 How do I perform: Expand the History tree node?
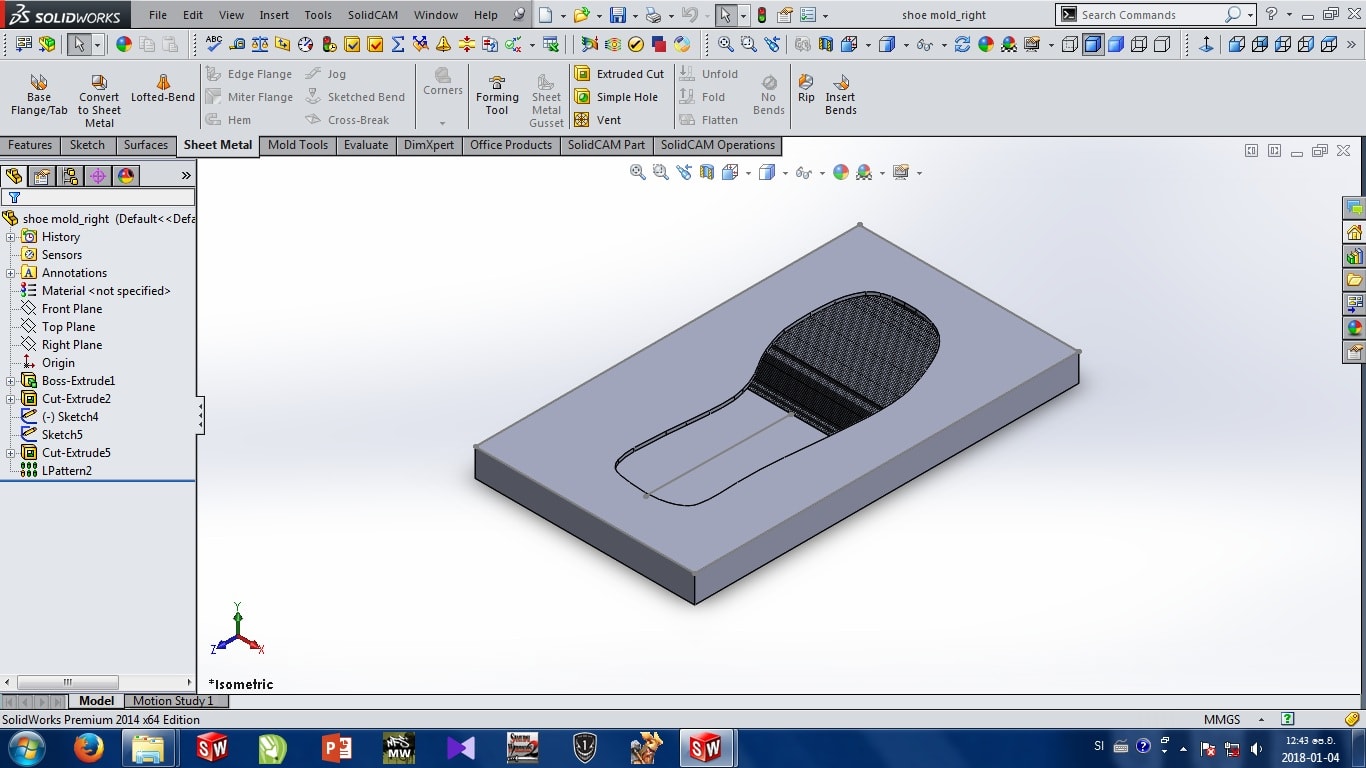click(11, 237)
